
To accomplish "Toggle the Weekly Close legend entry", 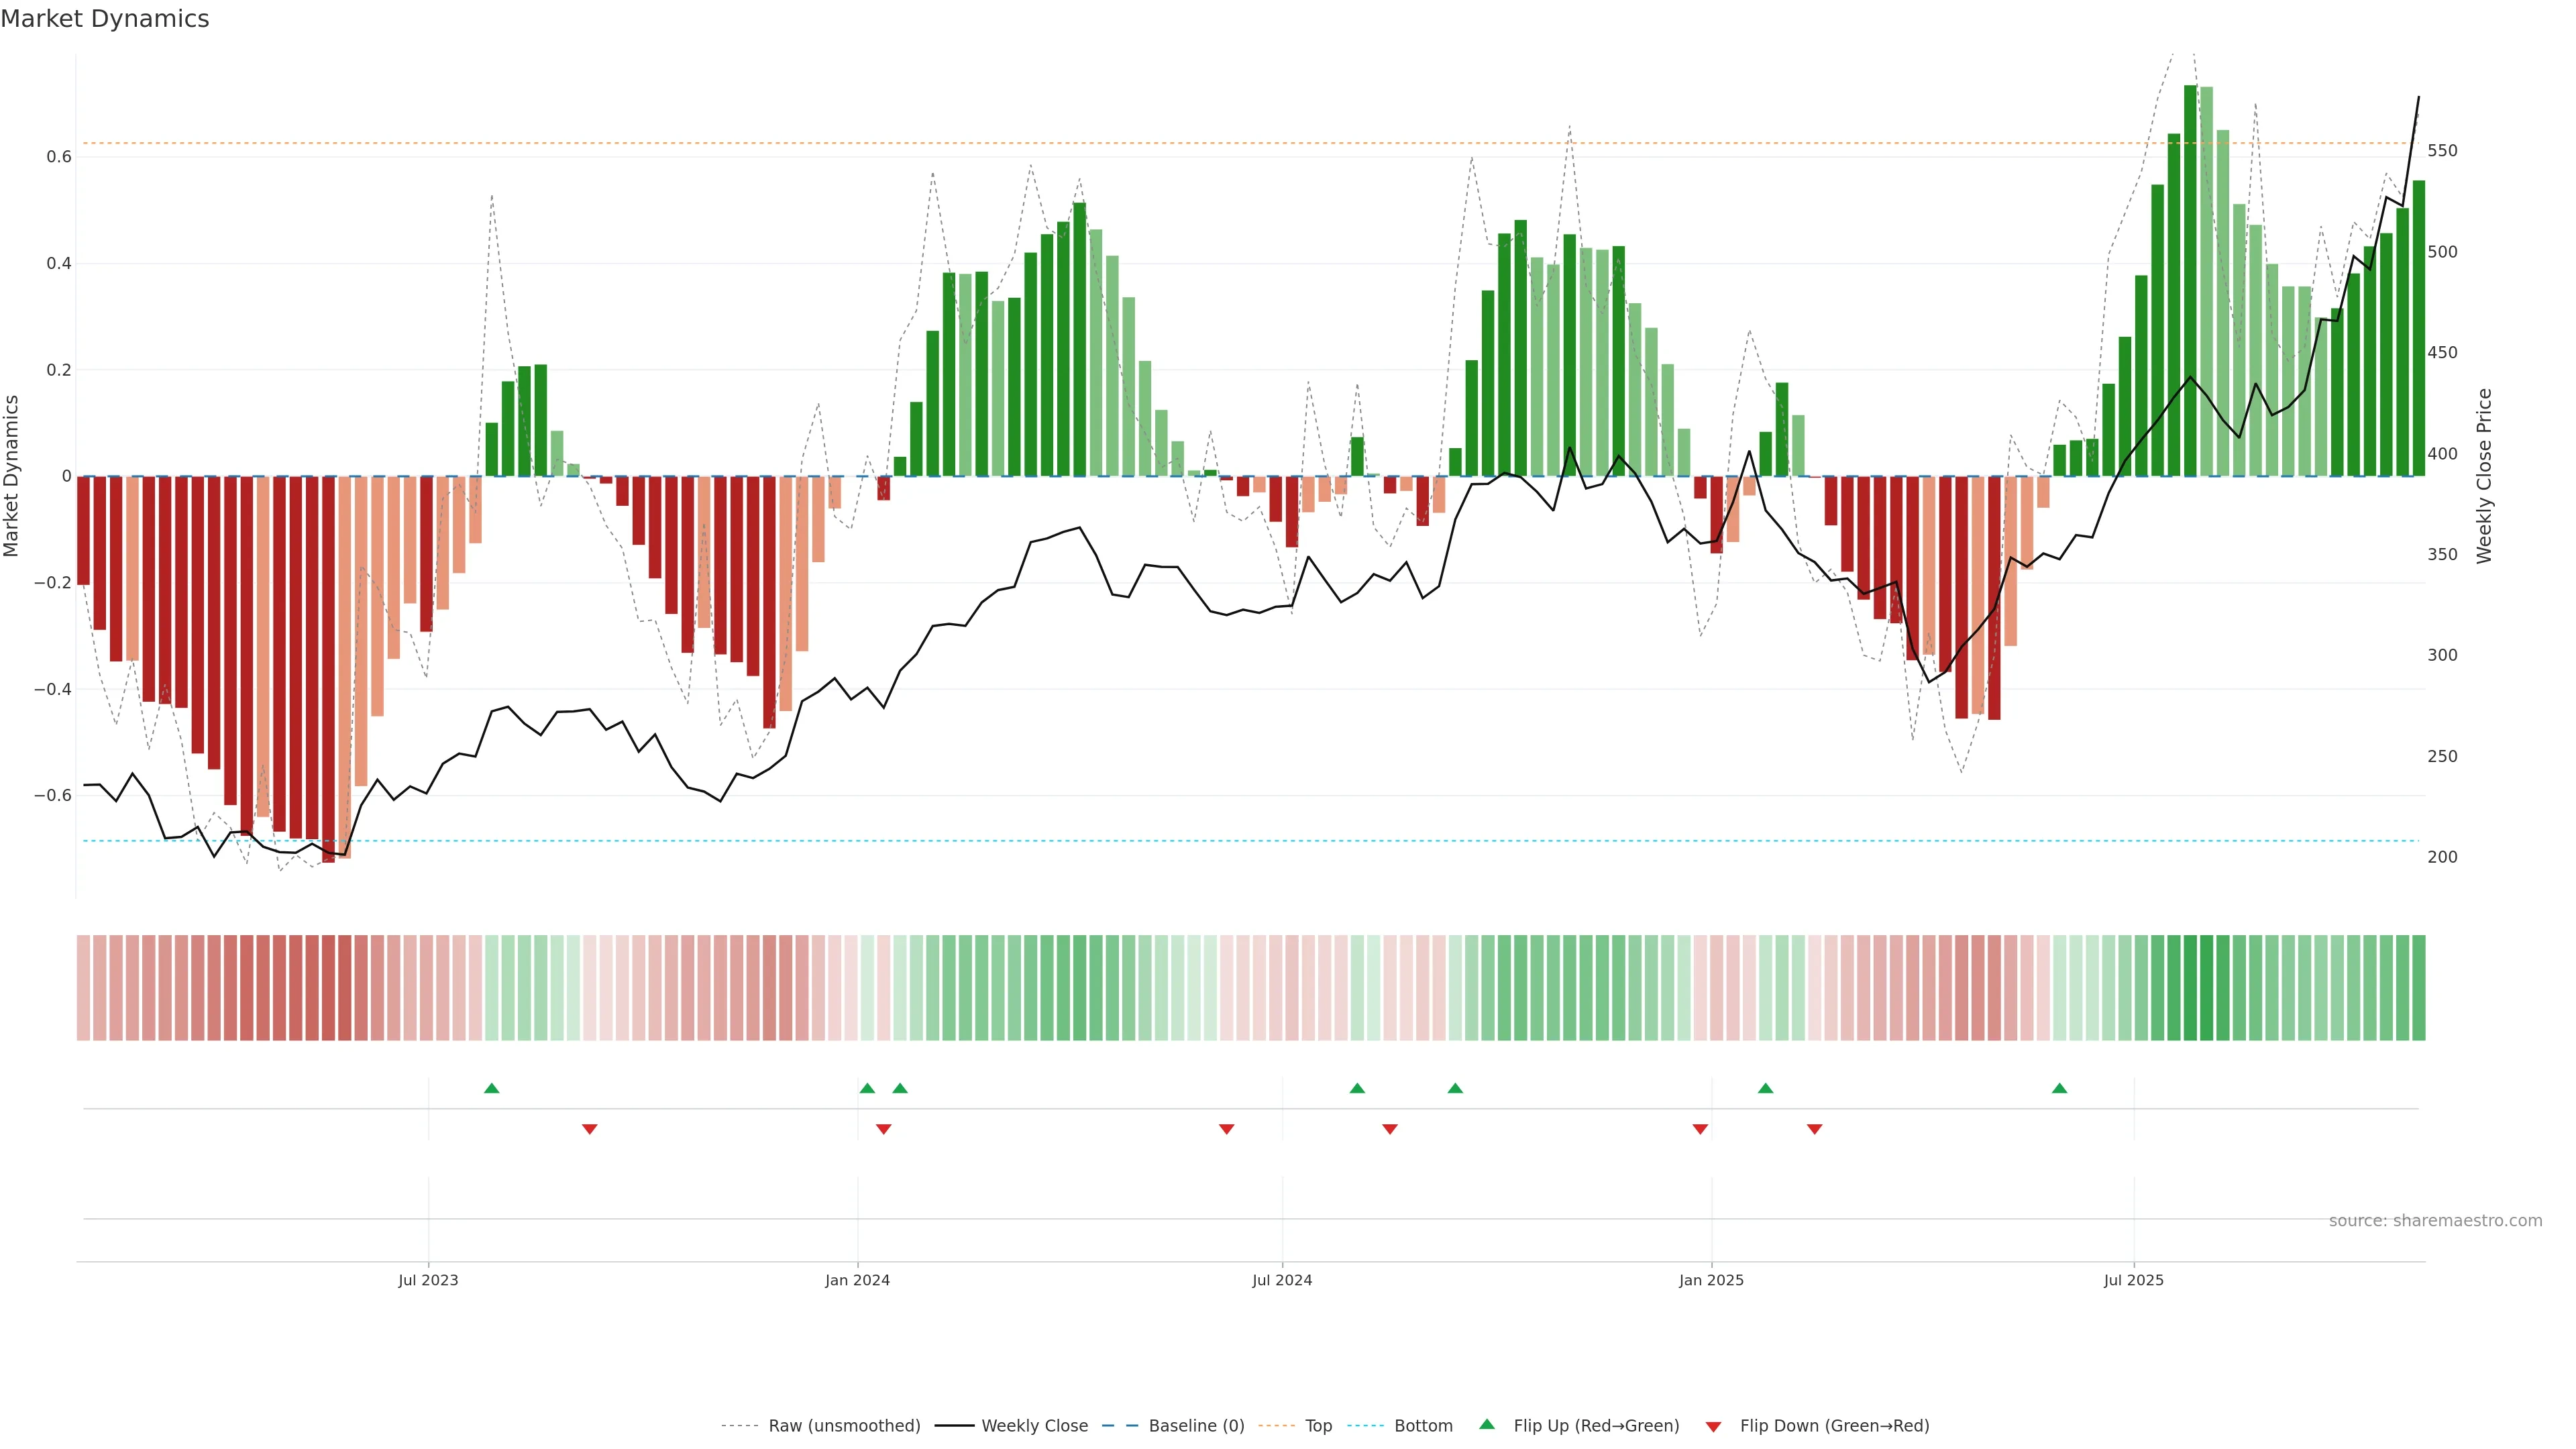I will [1034, 1426].
